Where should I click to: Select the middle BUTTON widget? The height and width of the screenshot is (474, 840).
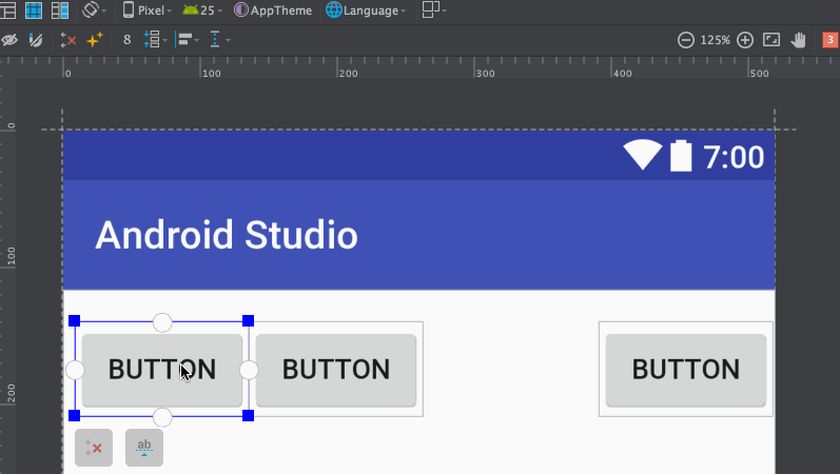[336, 370]
